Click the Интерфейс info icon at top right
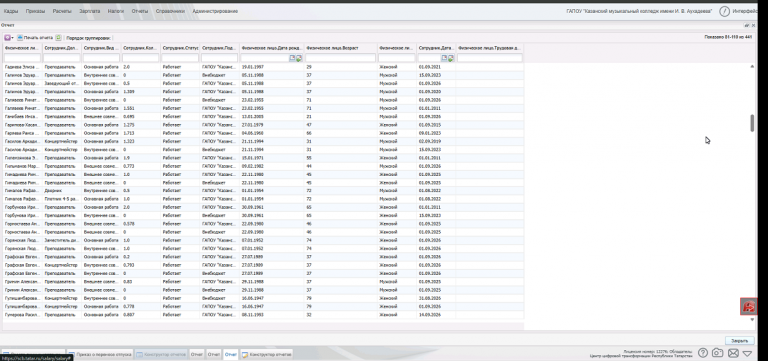 (x=724, y=11)
